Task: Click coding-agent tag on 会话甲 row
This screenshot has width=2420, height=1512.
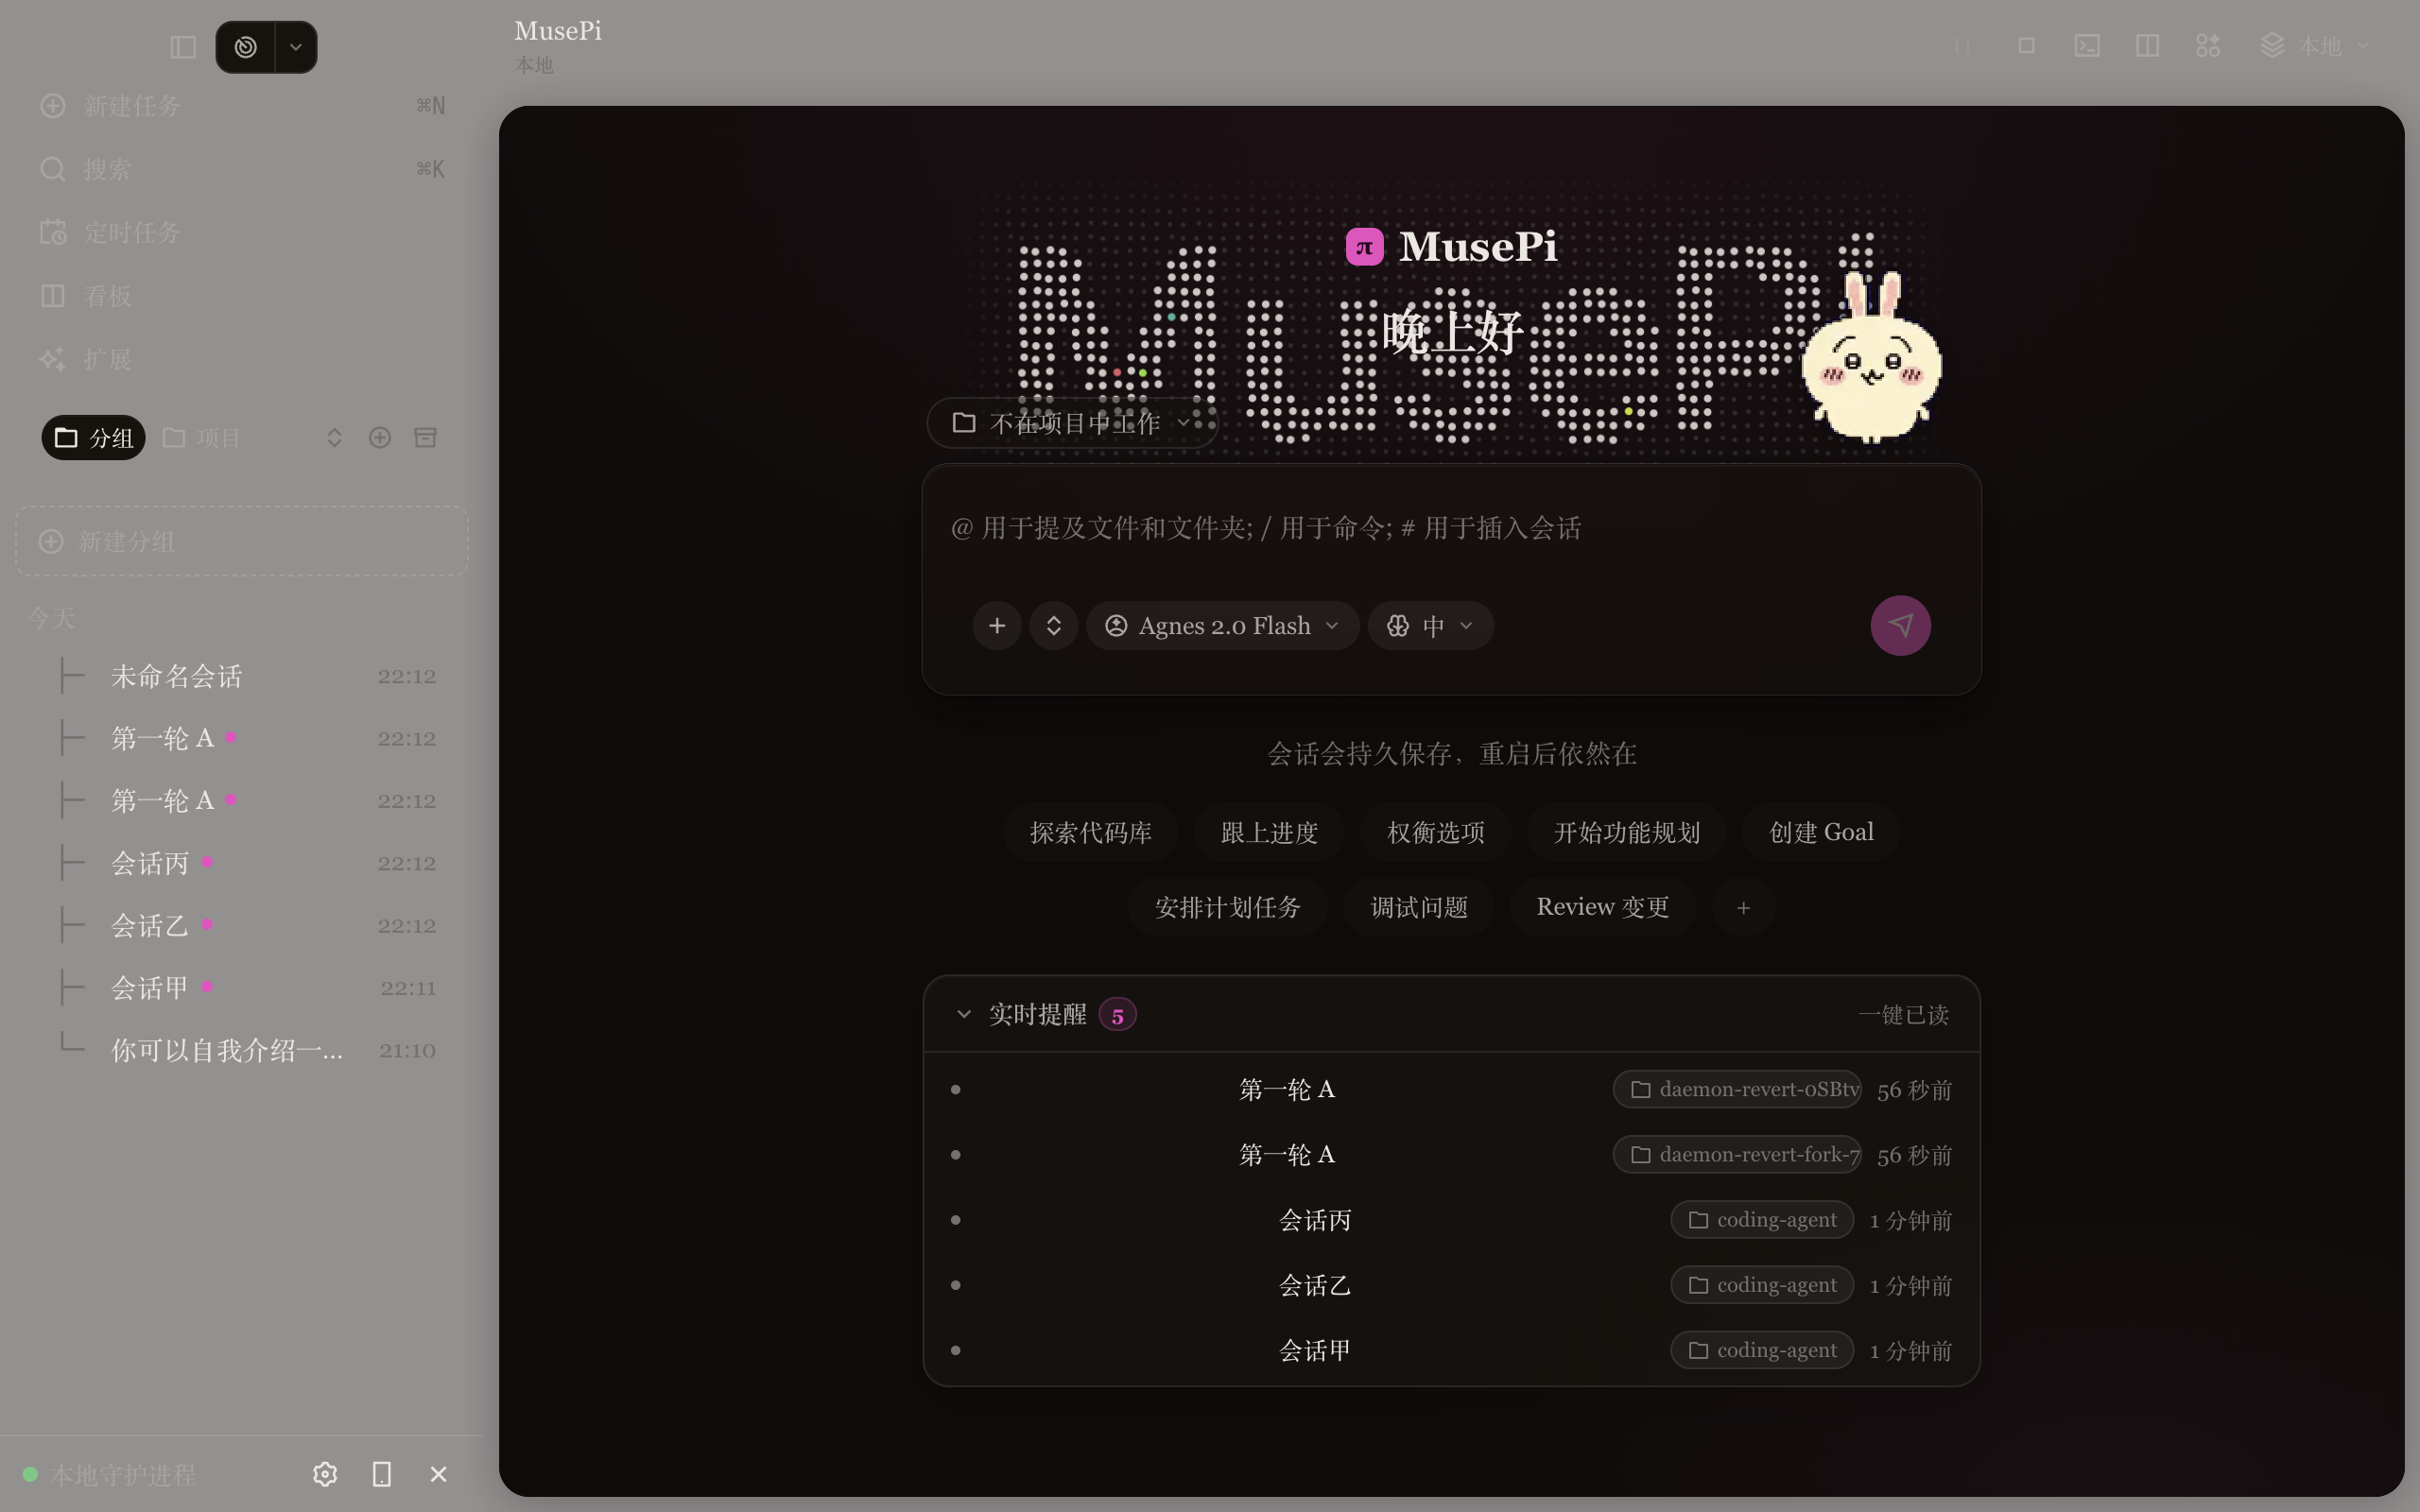Action: [x=1762, y=1350]
